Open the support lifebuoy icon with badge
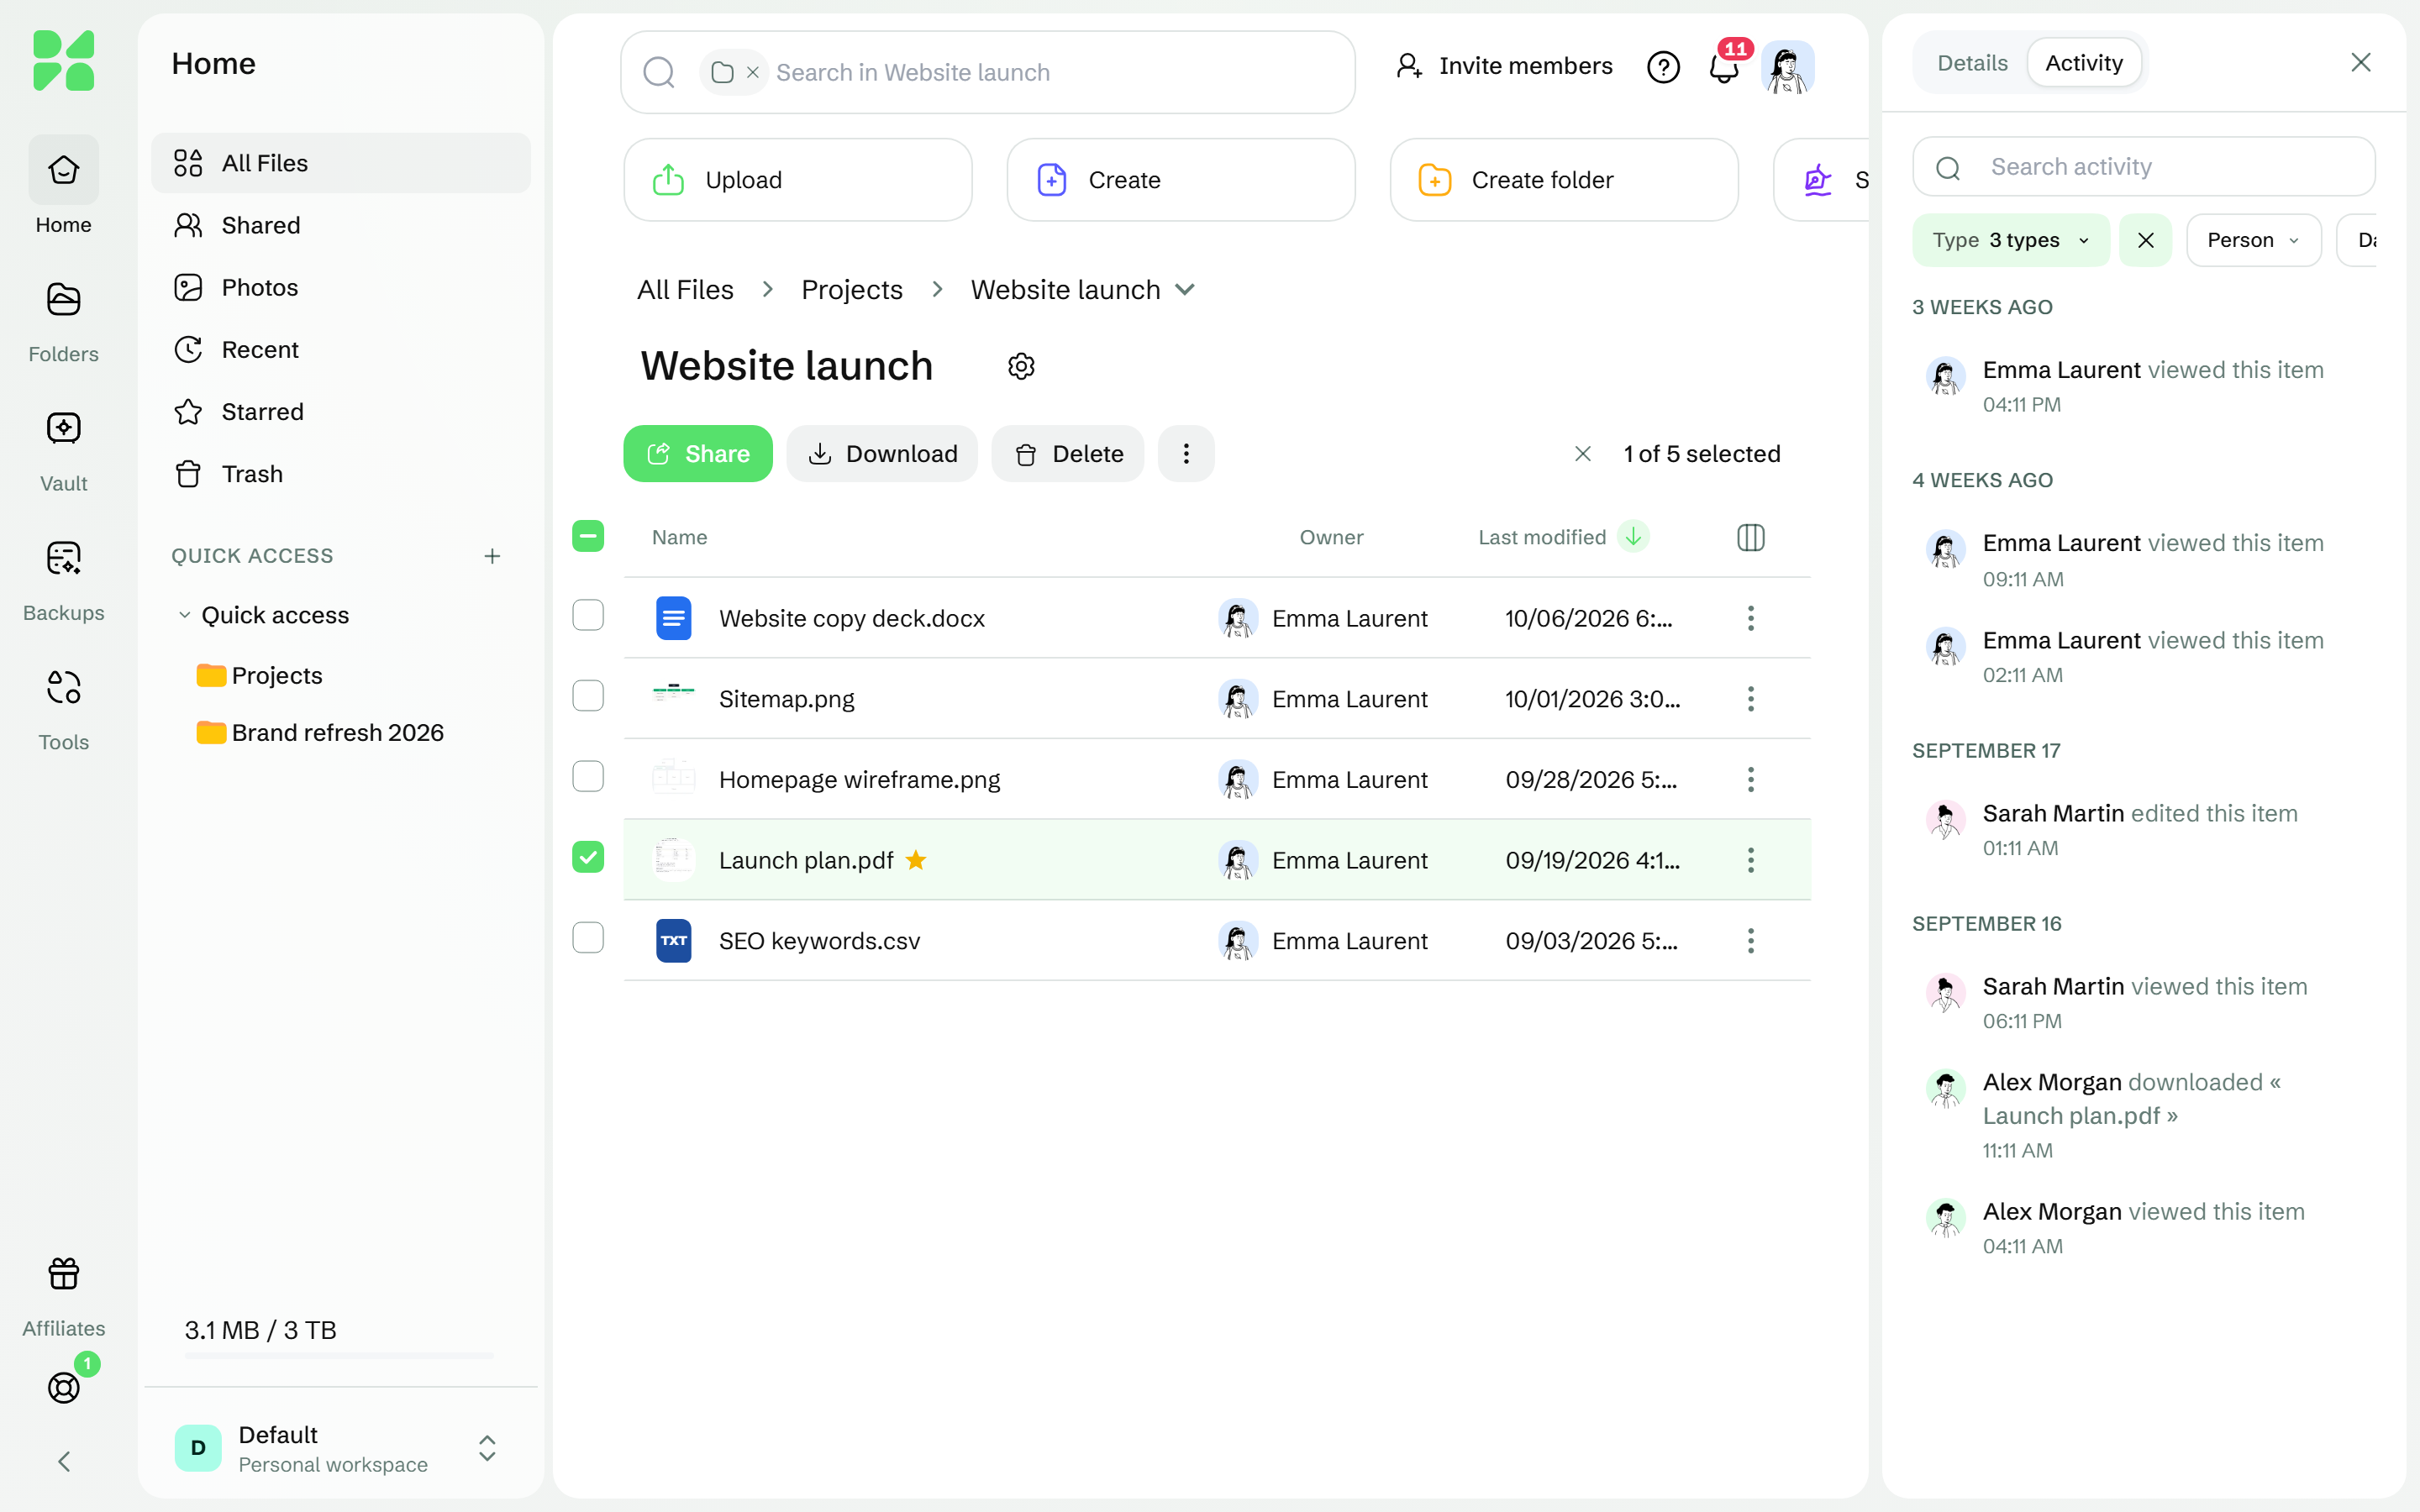This screenshot has width=2420, height=1512. (63, 1387)
